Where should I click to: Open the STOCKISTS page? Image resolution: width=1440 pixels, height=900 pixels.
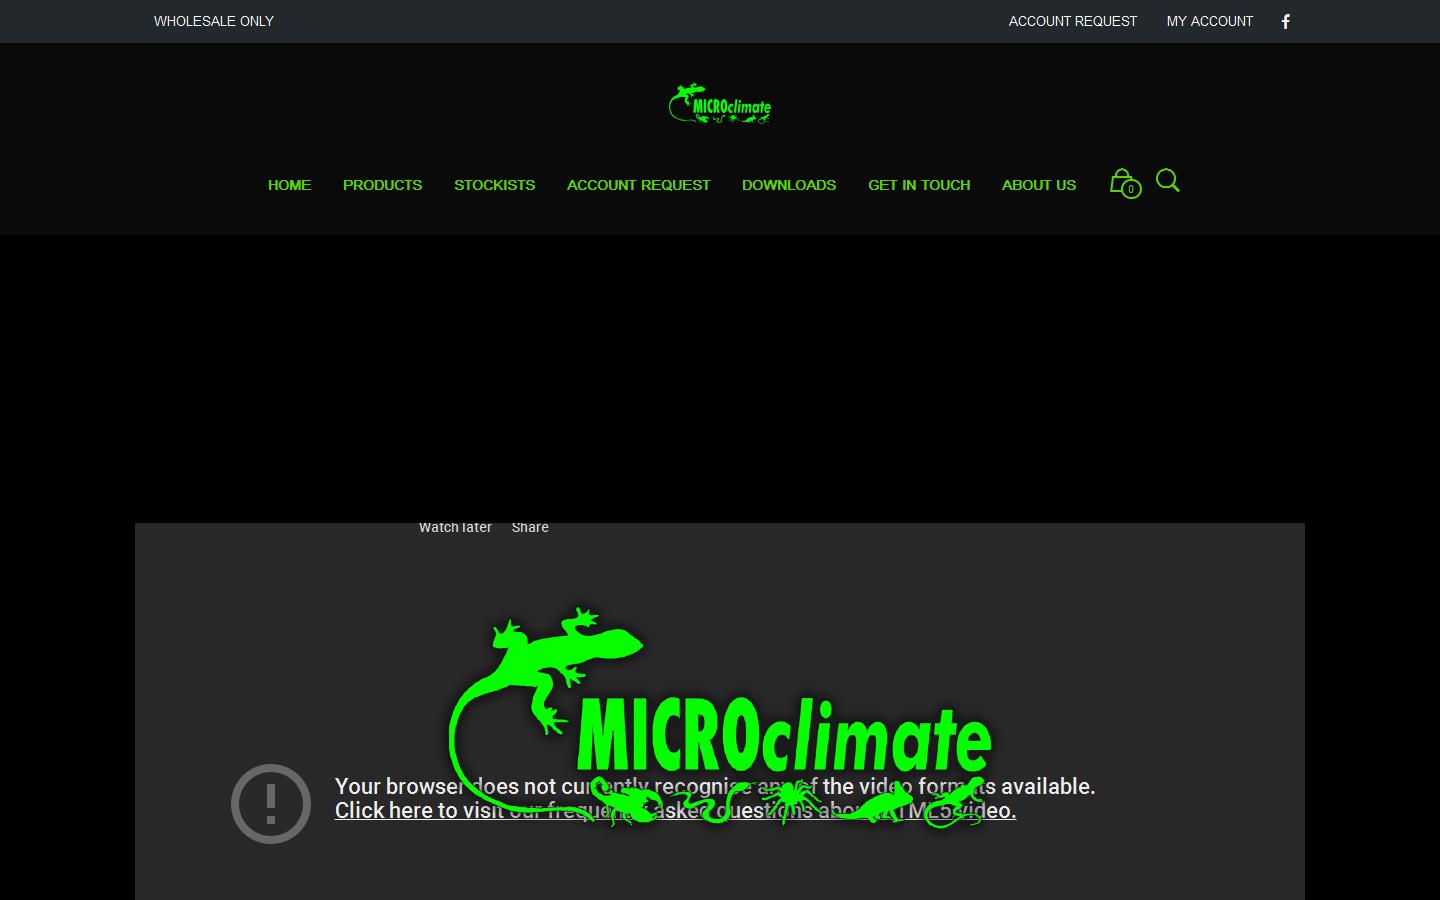[495, 185]
